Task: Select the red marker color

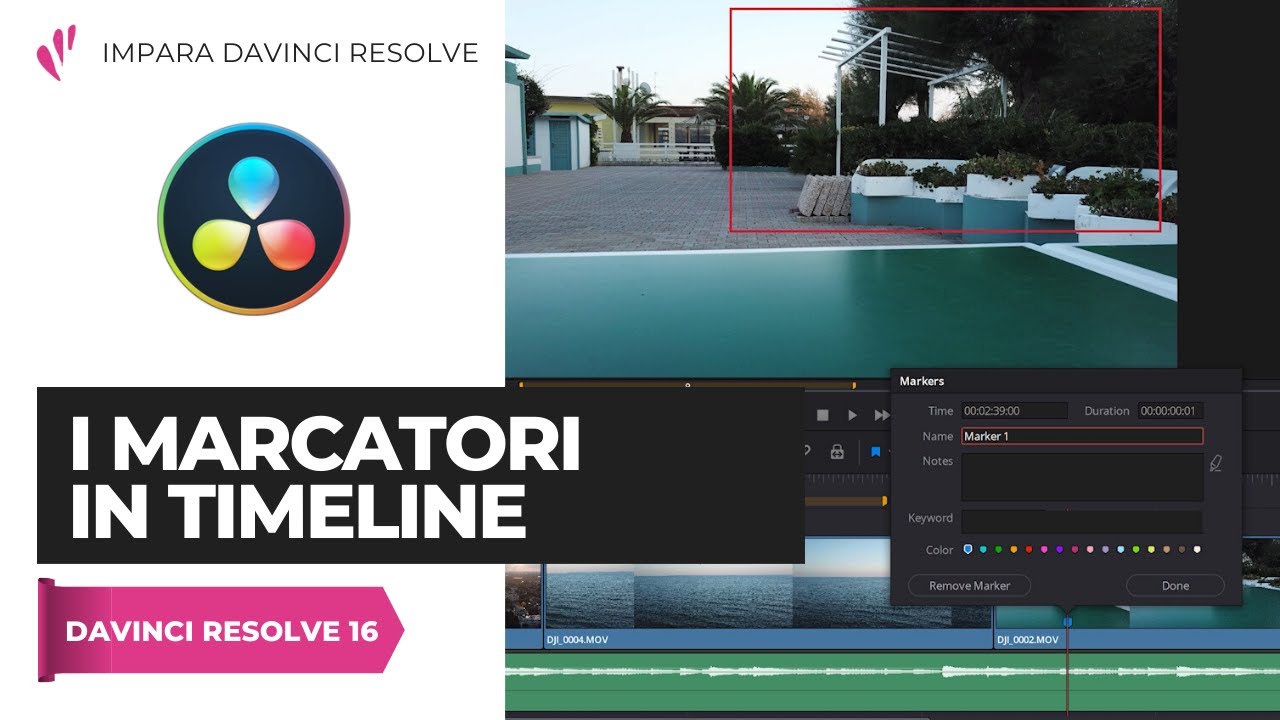Action: [x=1029, y=549]
